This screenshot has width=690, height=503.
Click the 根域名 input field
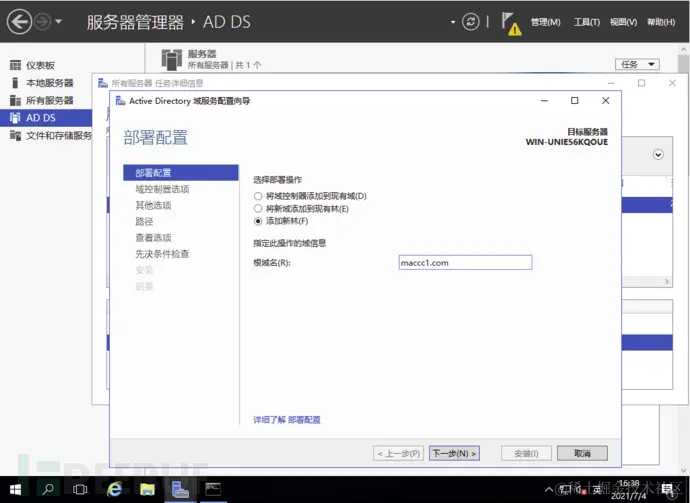click(465, 263)
